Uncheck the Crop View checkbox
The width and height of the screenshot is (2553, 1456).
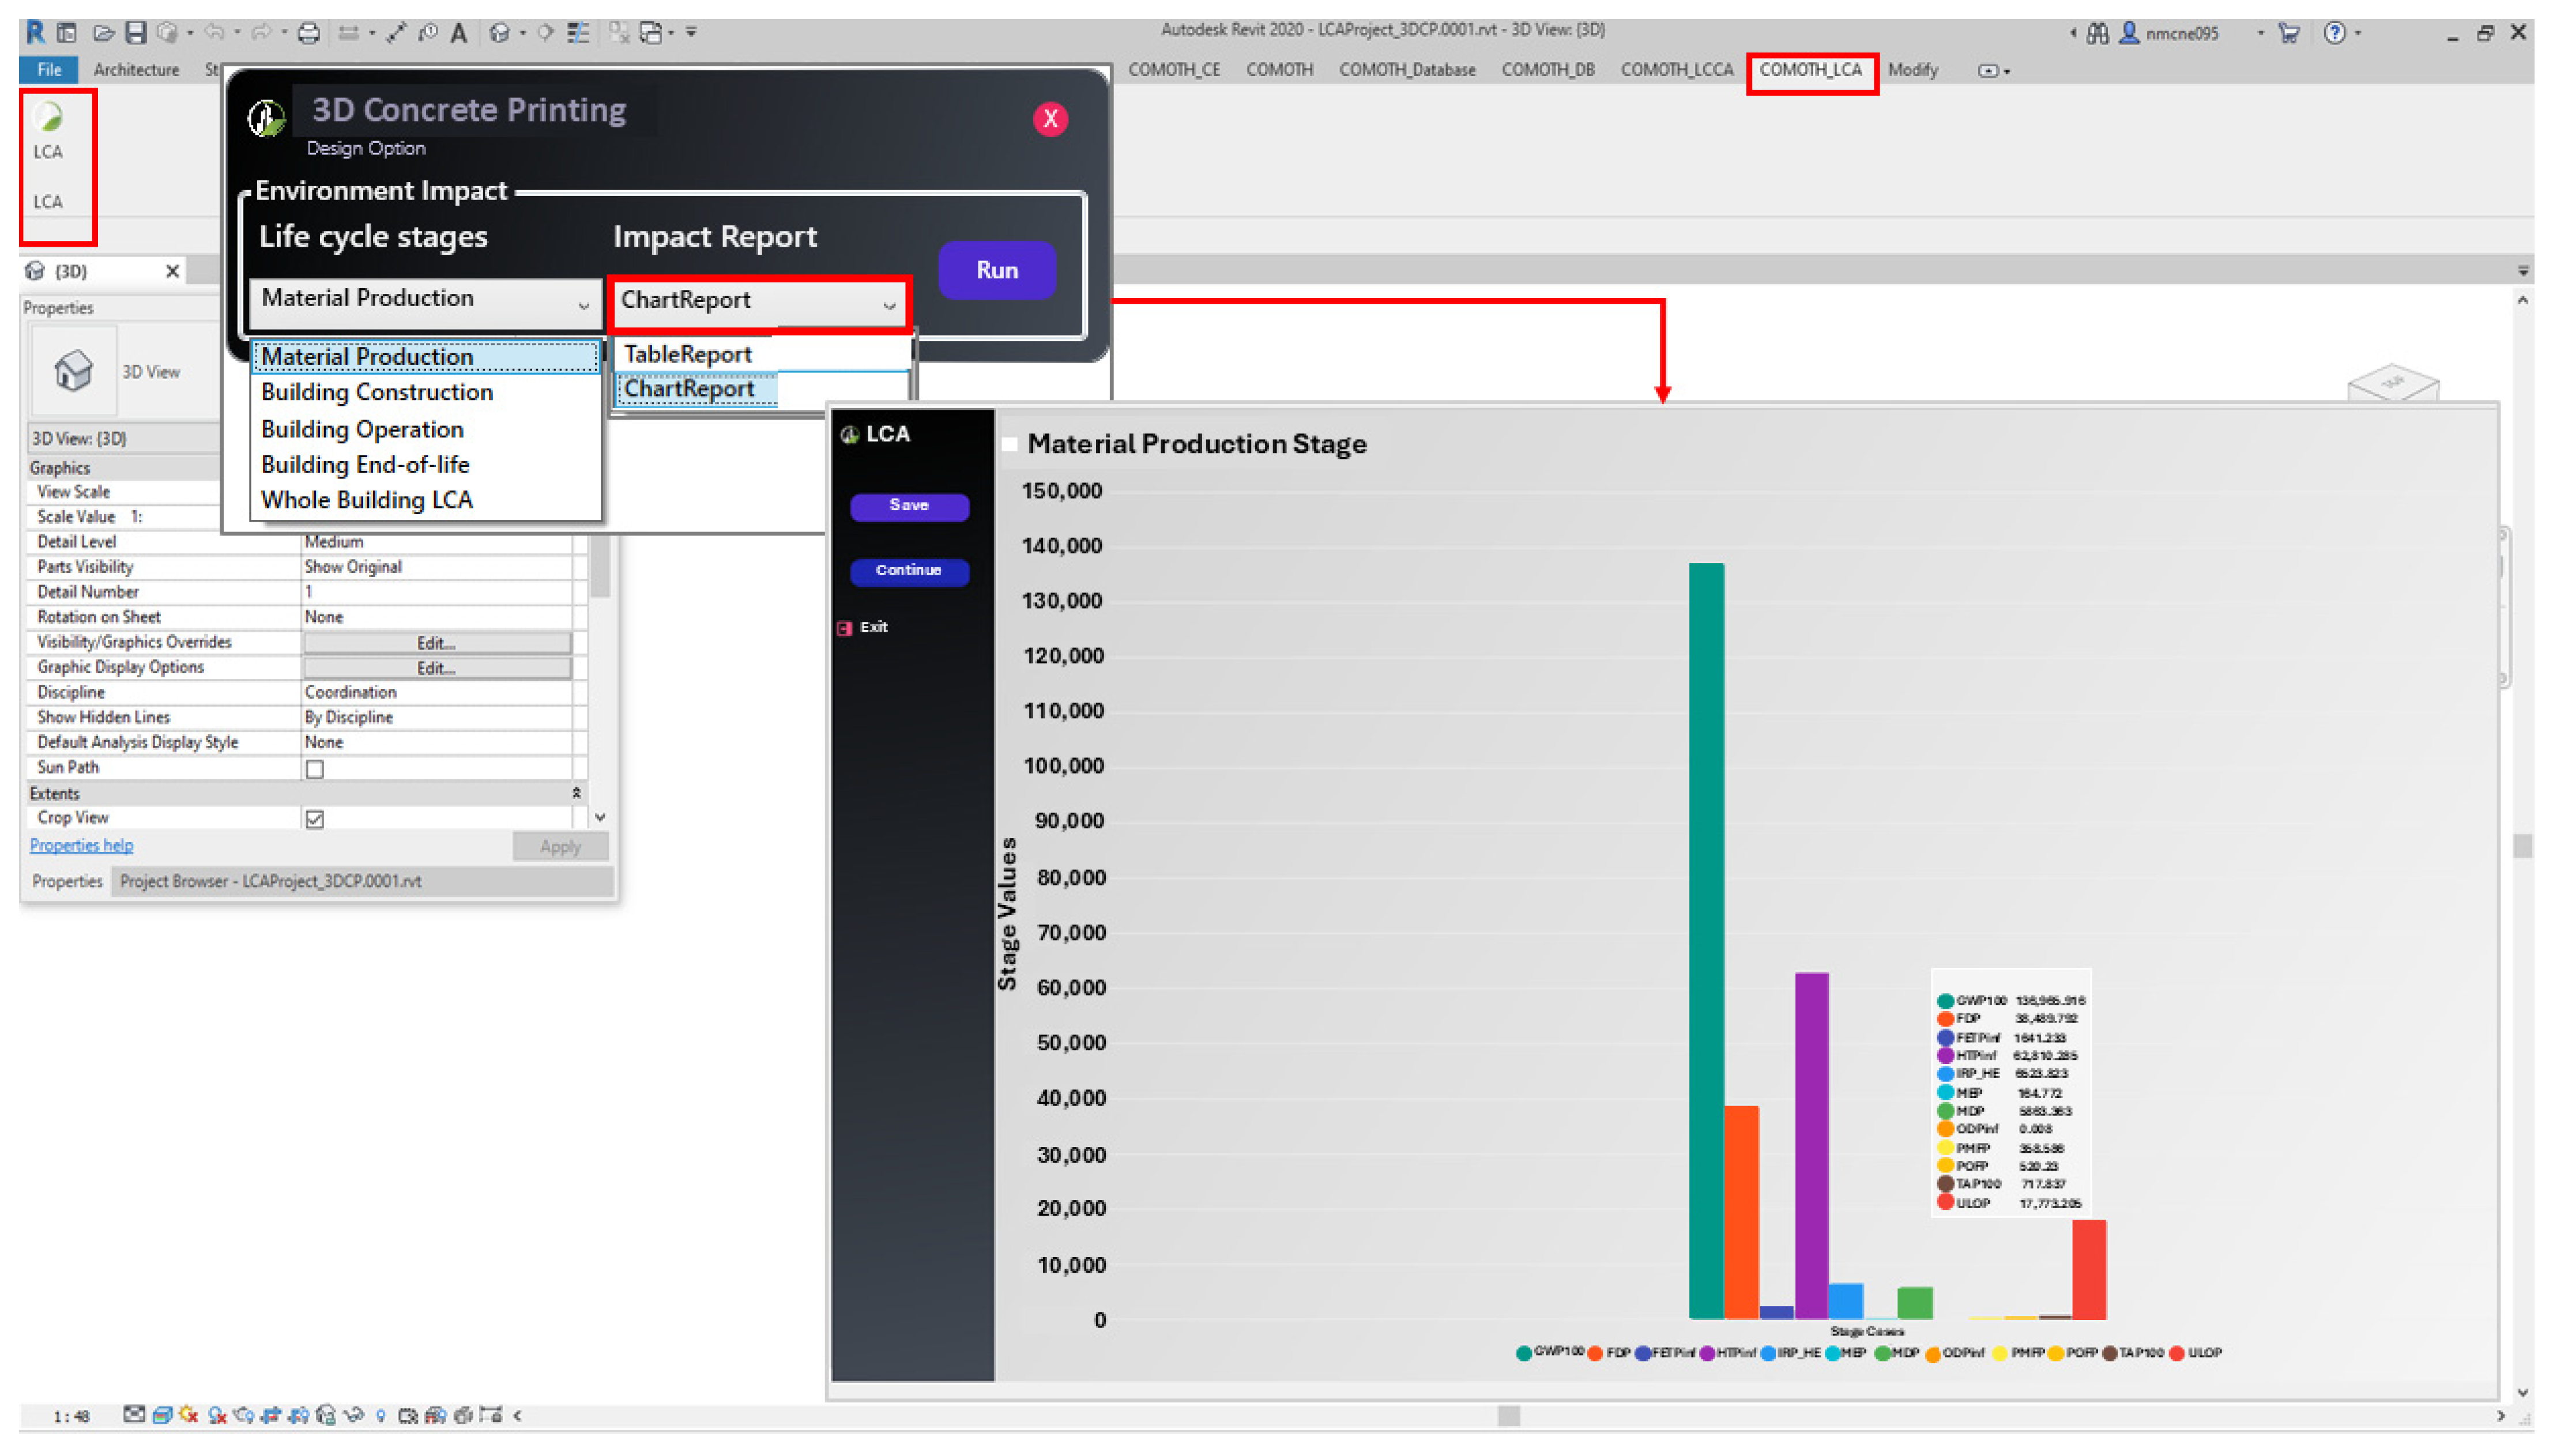click(x=315, y=819)
